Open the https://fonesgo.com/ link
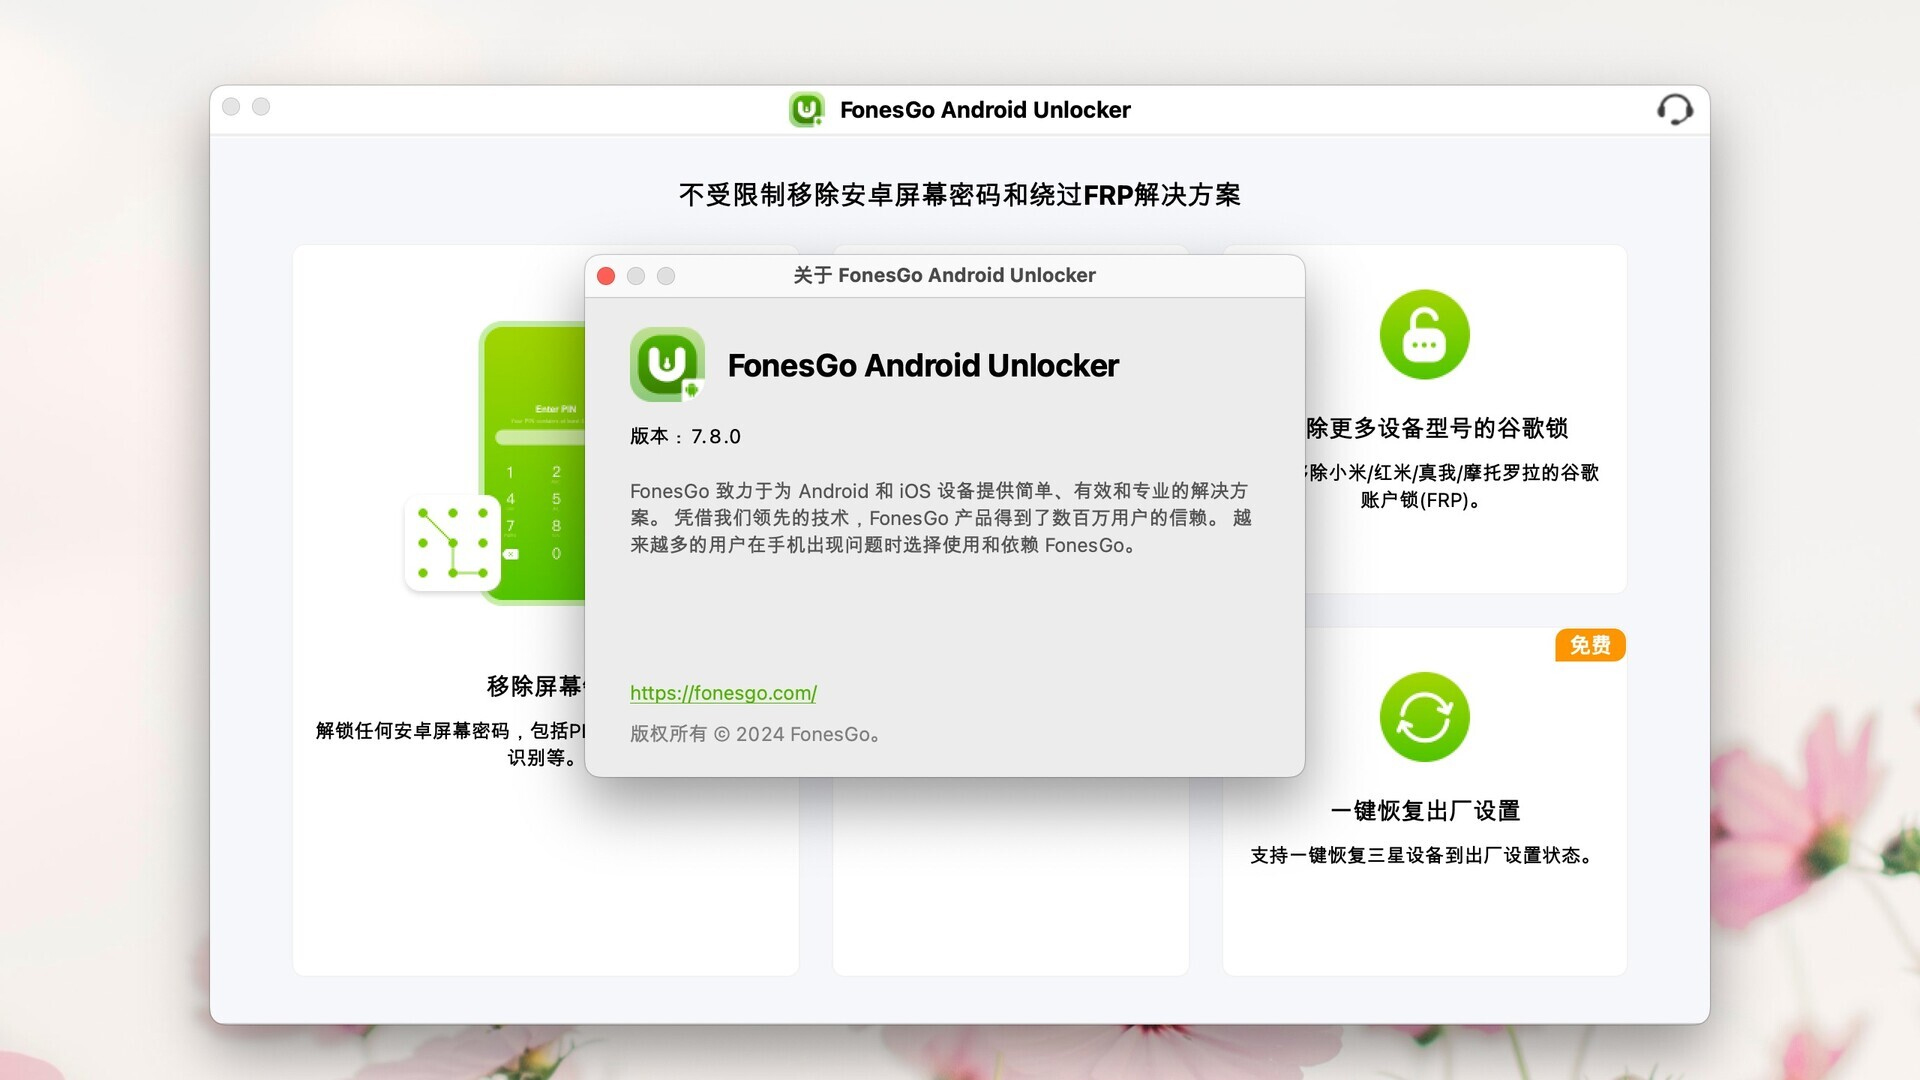This screenshot has height=1080, width=1920. (723, 693)
